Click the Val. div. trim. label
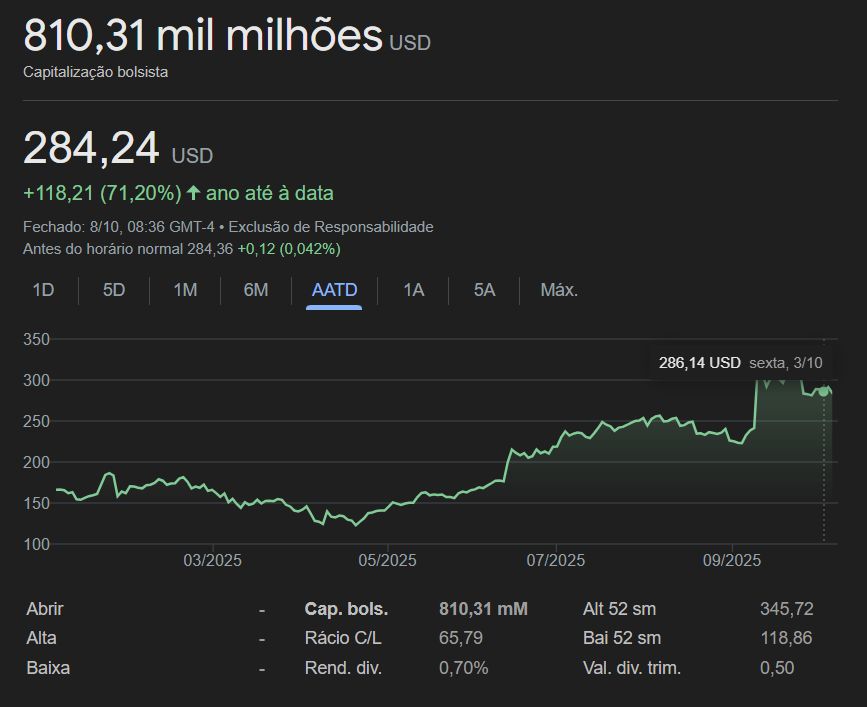Viewport: 867px width, 707px height. tap(632, 667)
